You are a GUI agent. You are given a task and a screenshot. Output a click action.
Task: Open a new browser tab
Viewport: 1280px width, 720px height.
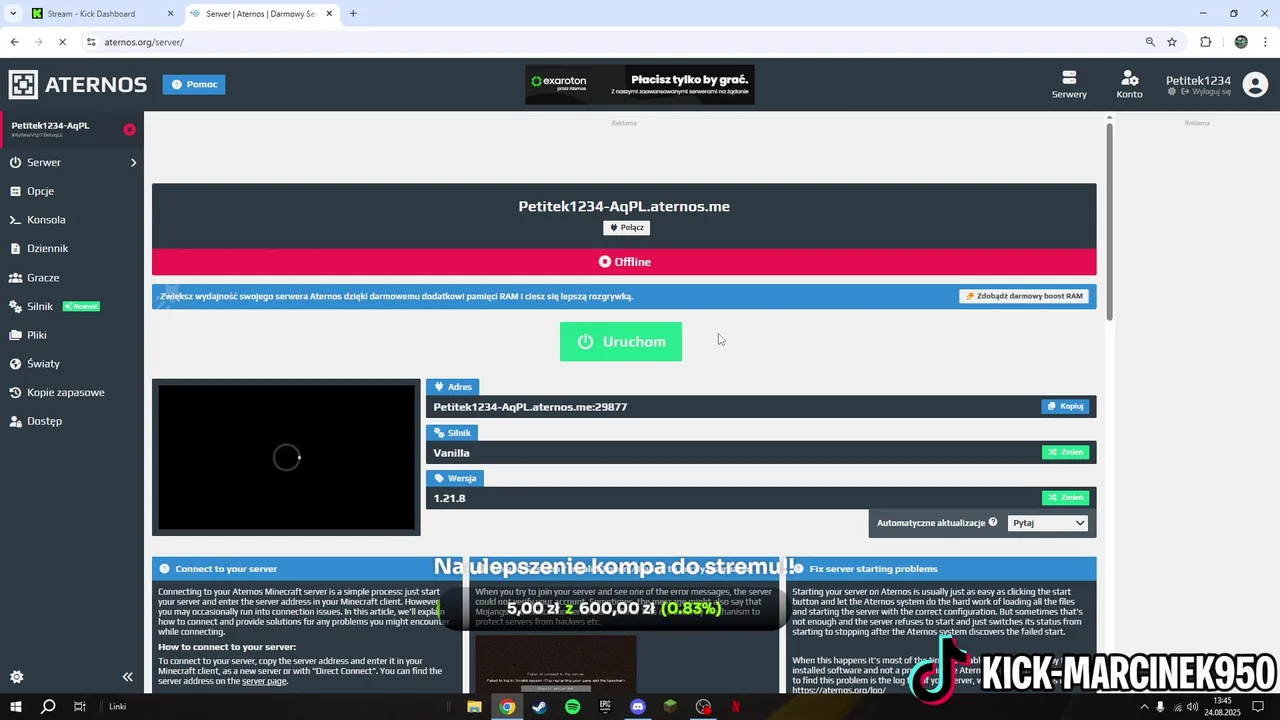coord(353,13)
